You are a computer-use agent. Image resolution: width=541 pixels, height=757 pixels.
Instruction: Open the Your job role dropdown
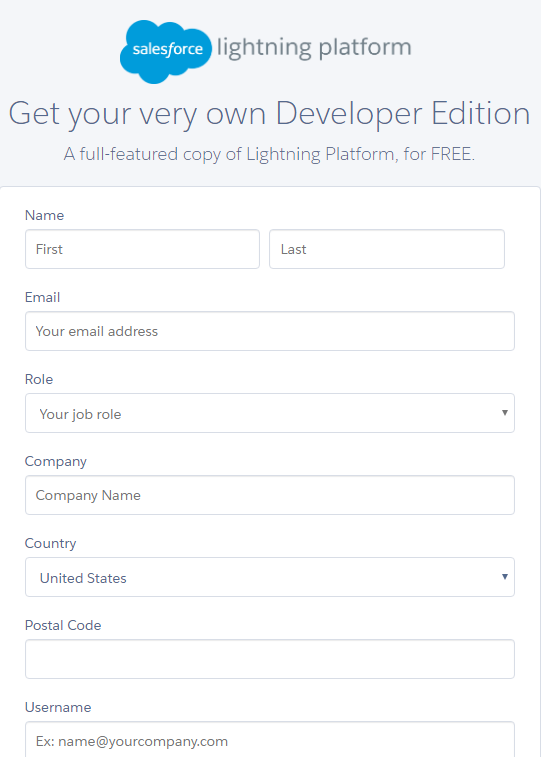(270, 413)
